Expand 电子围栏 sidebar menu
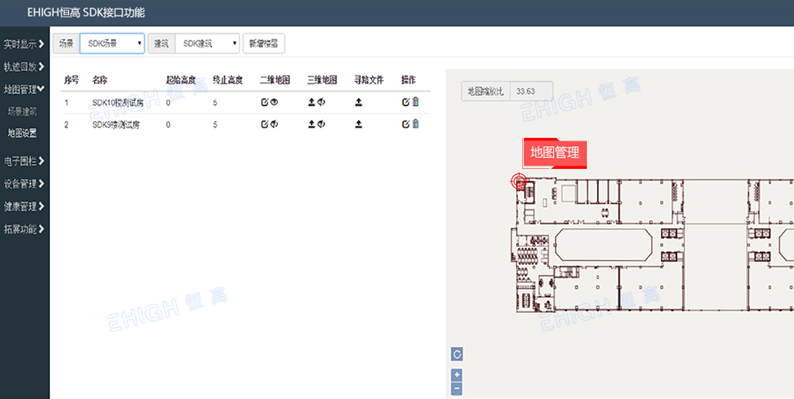This screenshot has width=794, height=399. pos(24,161)
